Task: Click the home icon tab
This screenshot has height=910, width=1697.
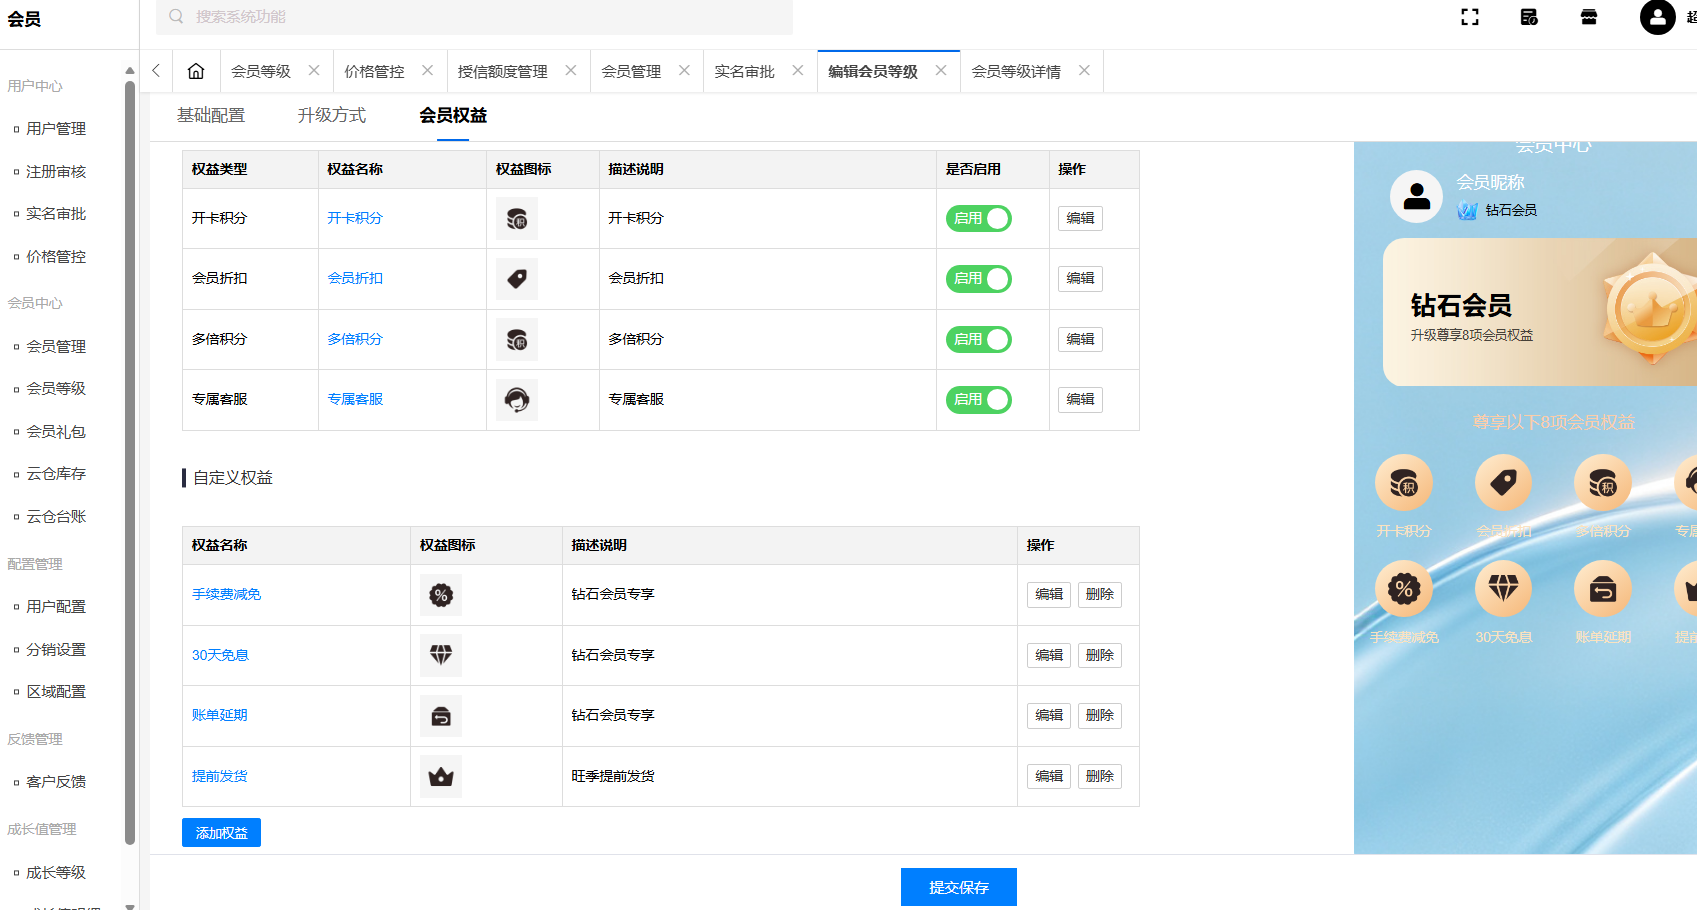Action: (x=196, y=71)
